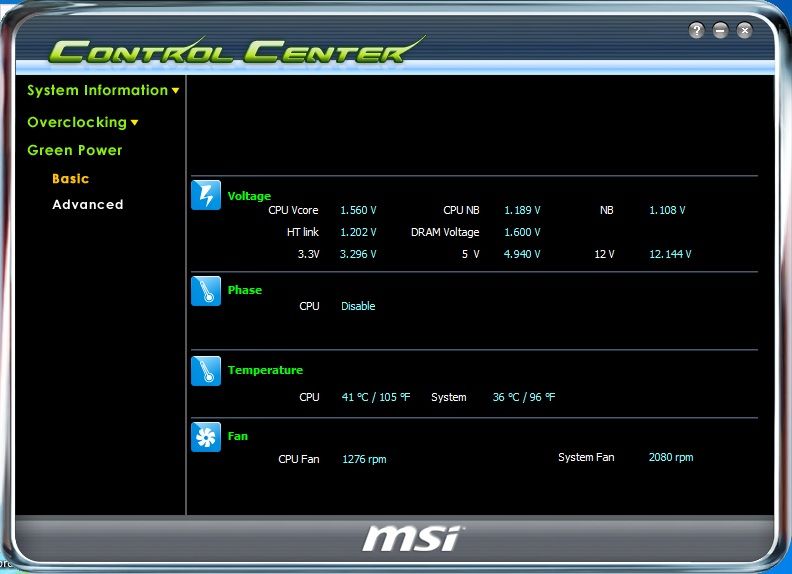This screenshot has height=574, width=792.
Task: Select the CPU NB value 1.189 V
Action: [x=522, y=210]
